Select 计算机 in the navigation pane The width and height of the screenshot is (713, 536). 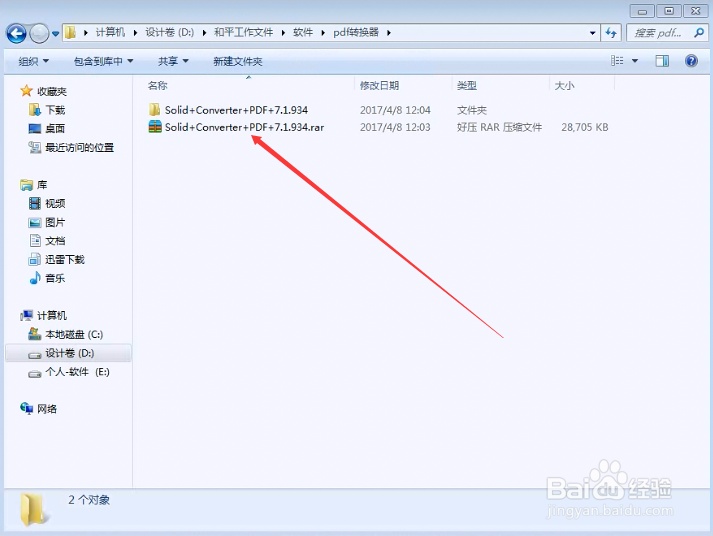(52, 316)
